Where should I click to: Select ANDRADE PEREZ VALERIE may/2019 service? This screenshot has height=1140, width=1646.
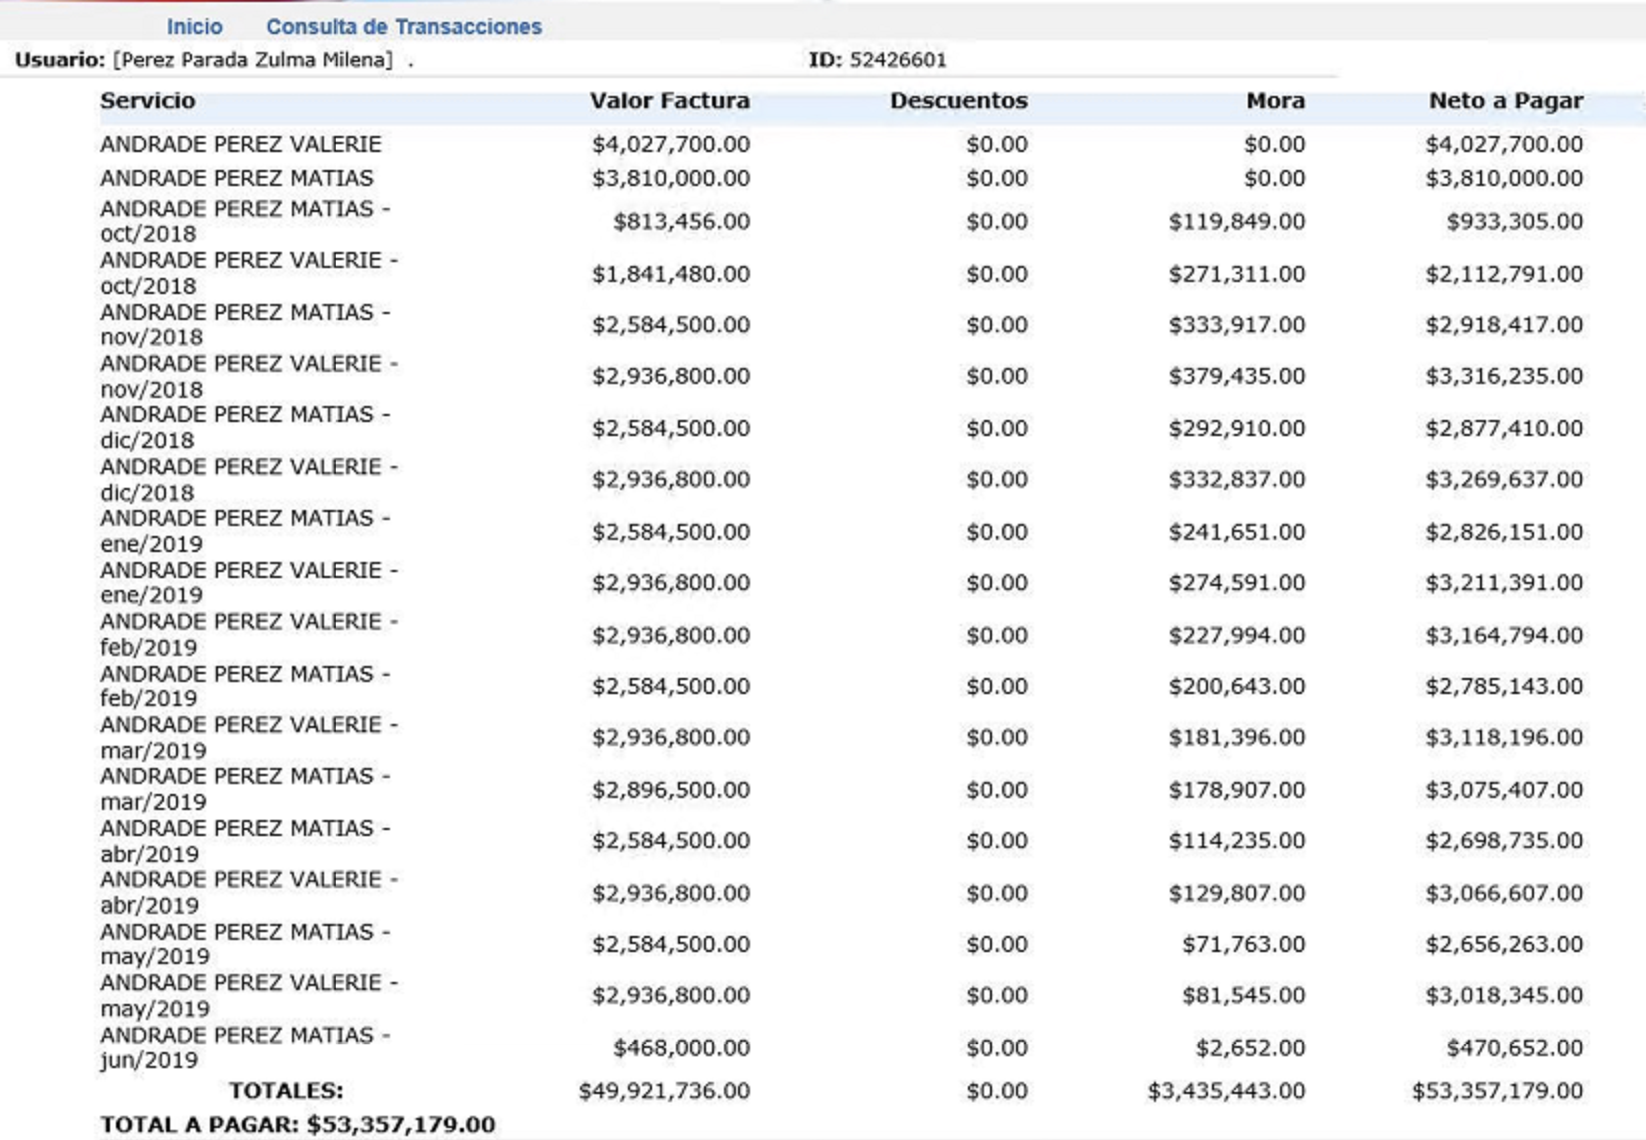click(249, 995)
